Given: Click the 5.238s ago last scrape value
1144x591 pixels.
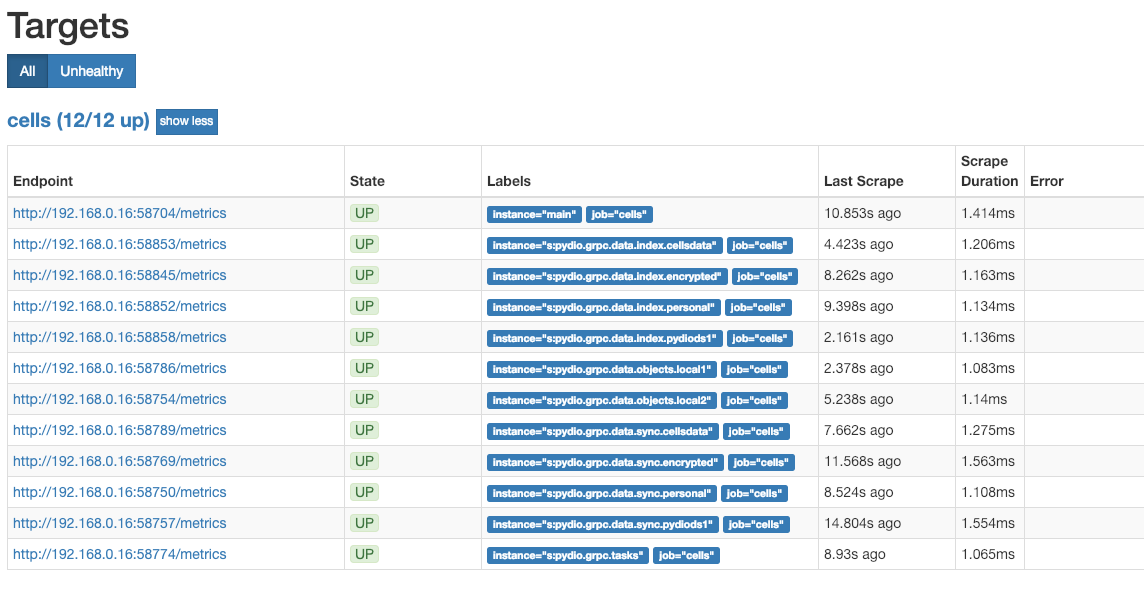Looking at the screenshot, I should (859, 399).
